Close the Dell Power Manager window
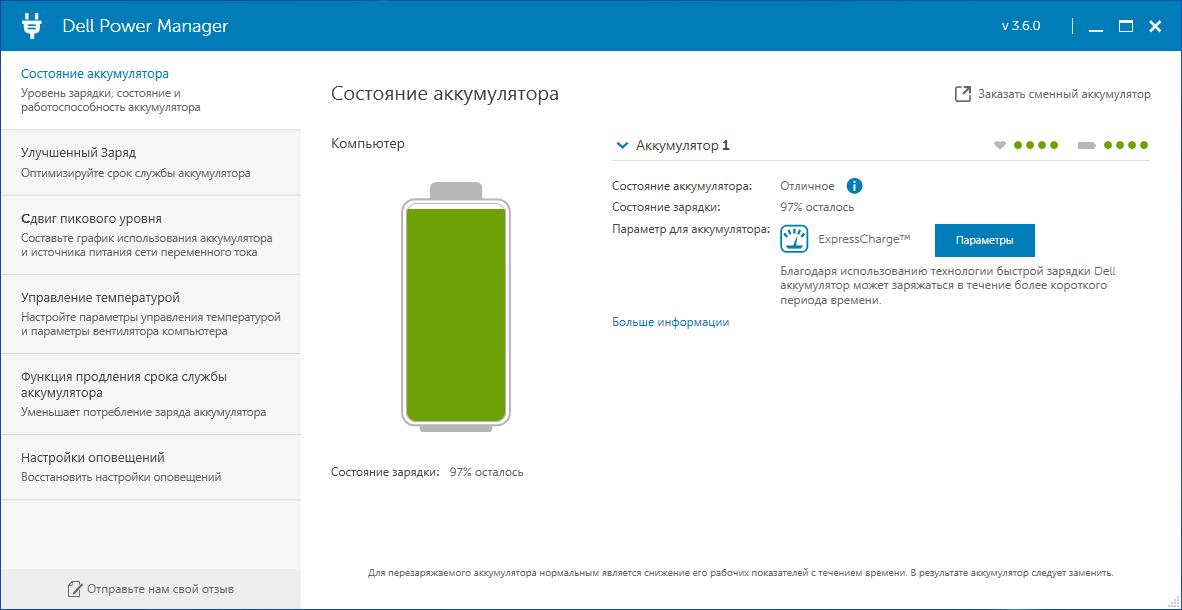 pos(1155,27)
